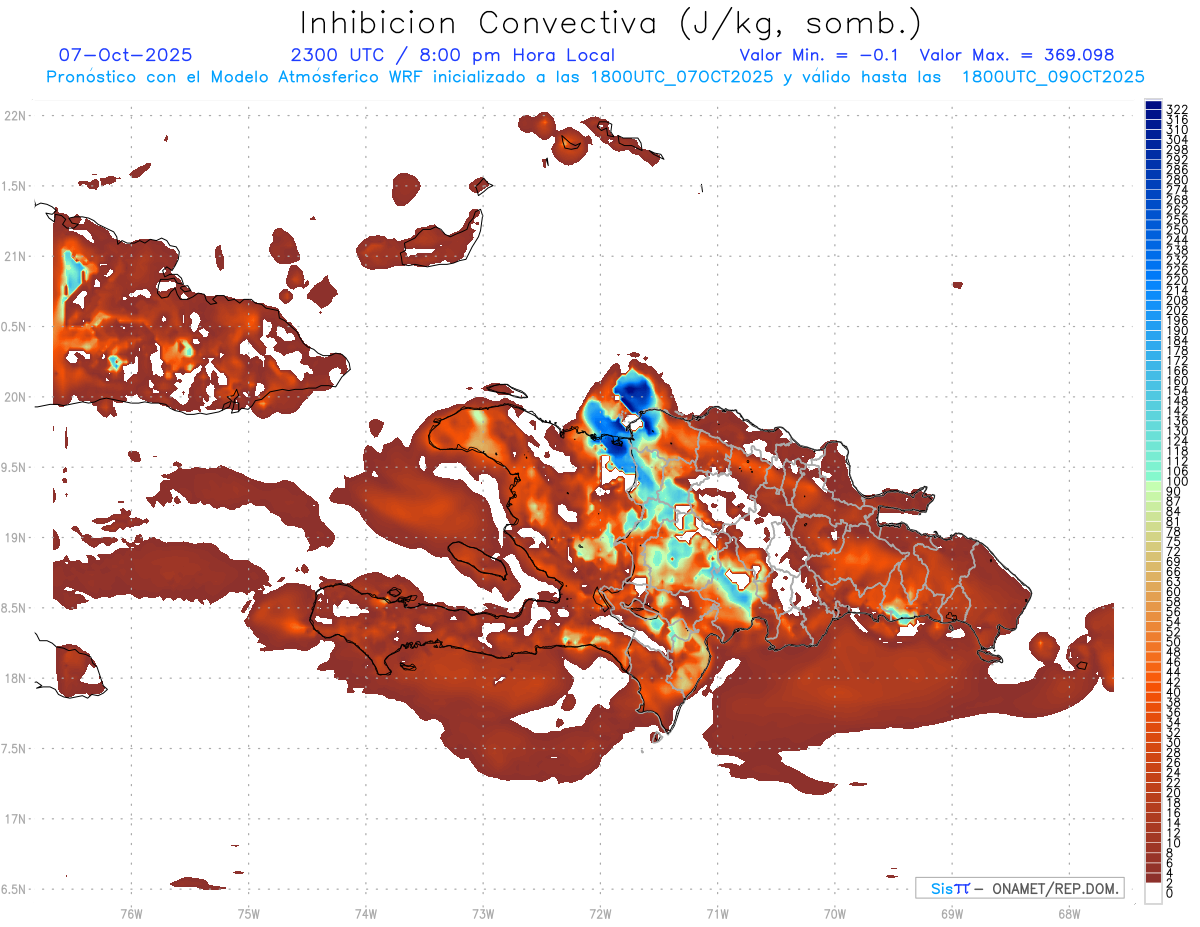This screenshot has width=1200, height=927.
Task: Click the 68W longitude axis label
Action: pos(1068,913)
